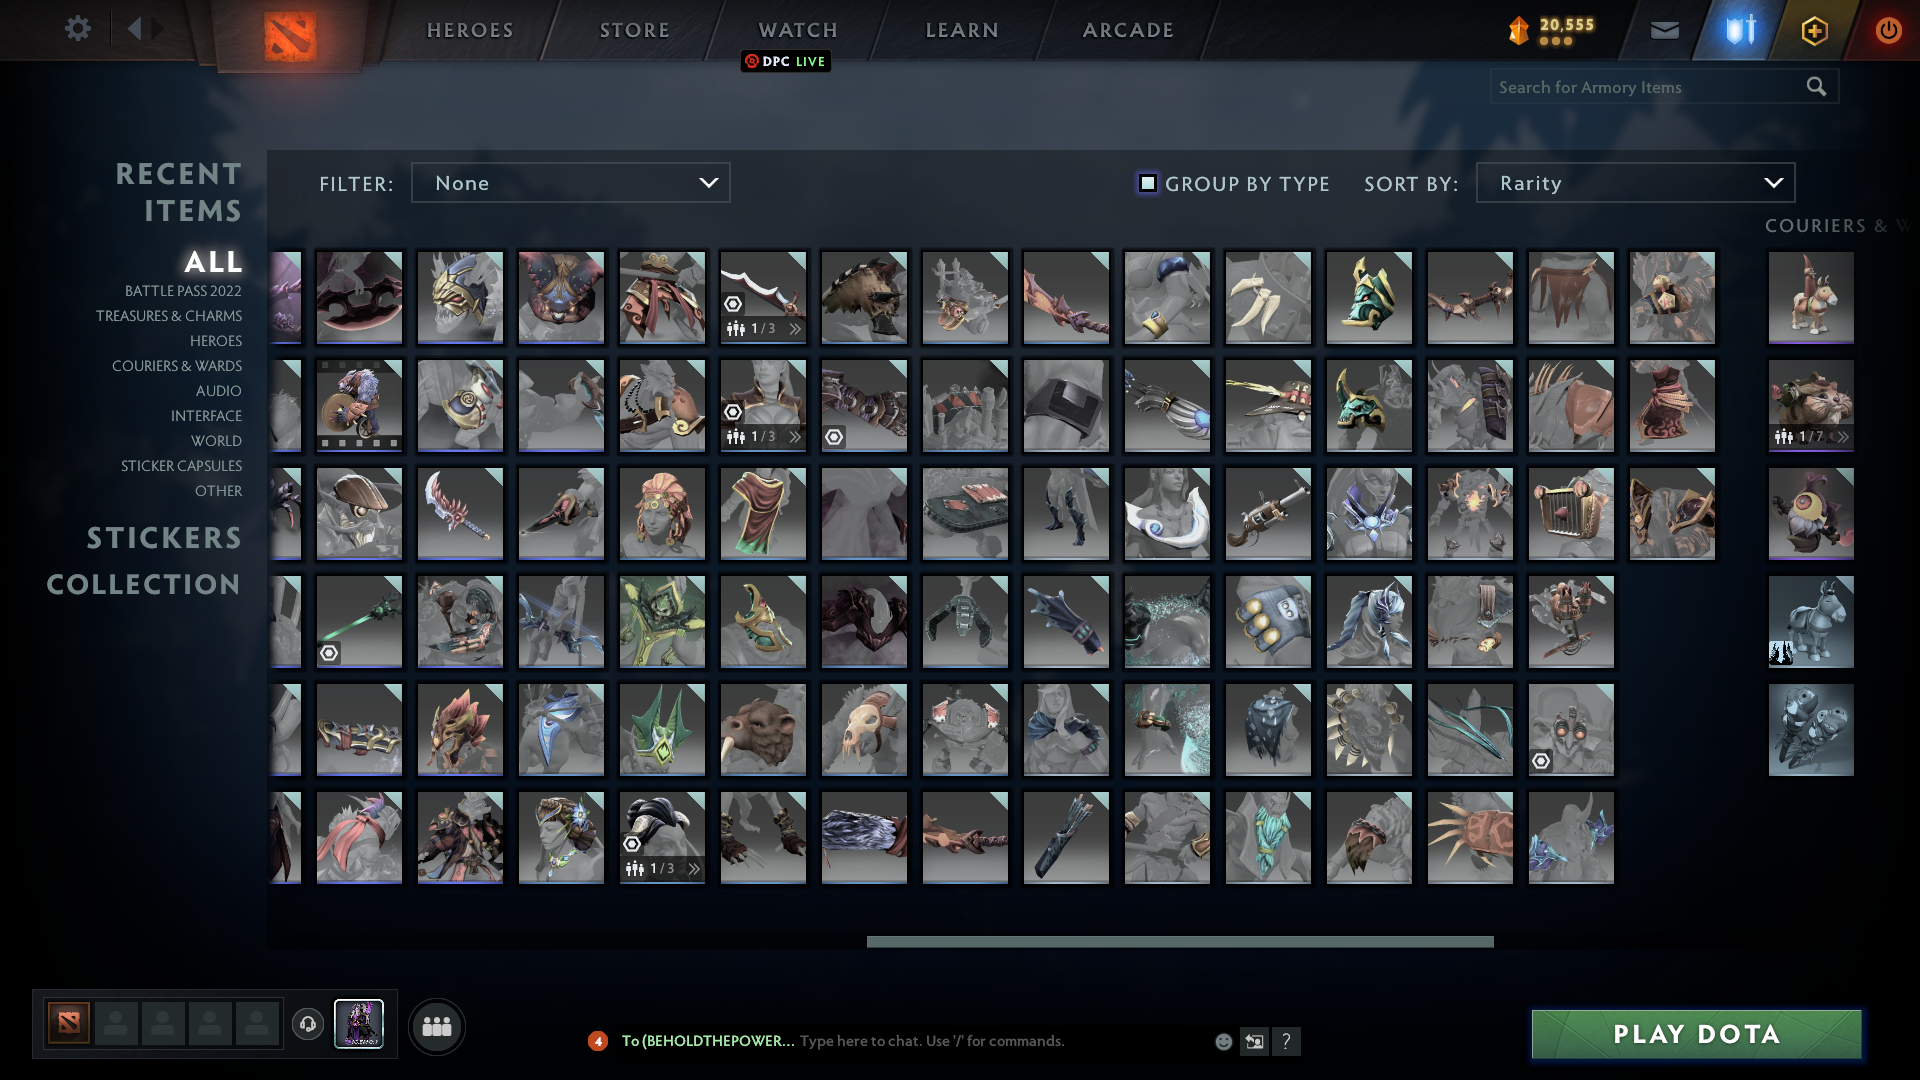Expand the 1/7 set on the hamster courier
Viewport: 1920px width, 1080px height.
(1842, 437)
